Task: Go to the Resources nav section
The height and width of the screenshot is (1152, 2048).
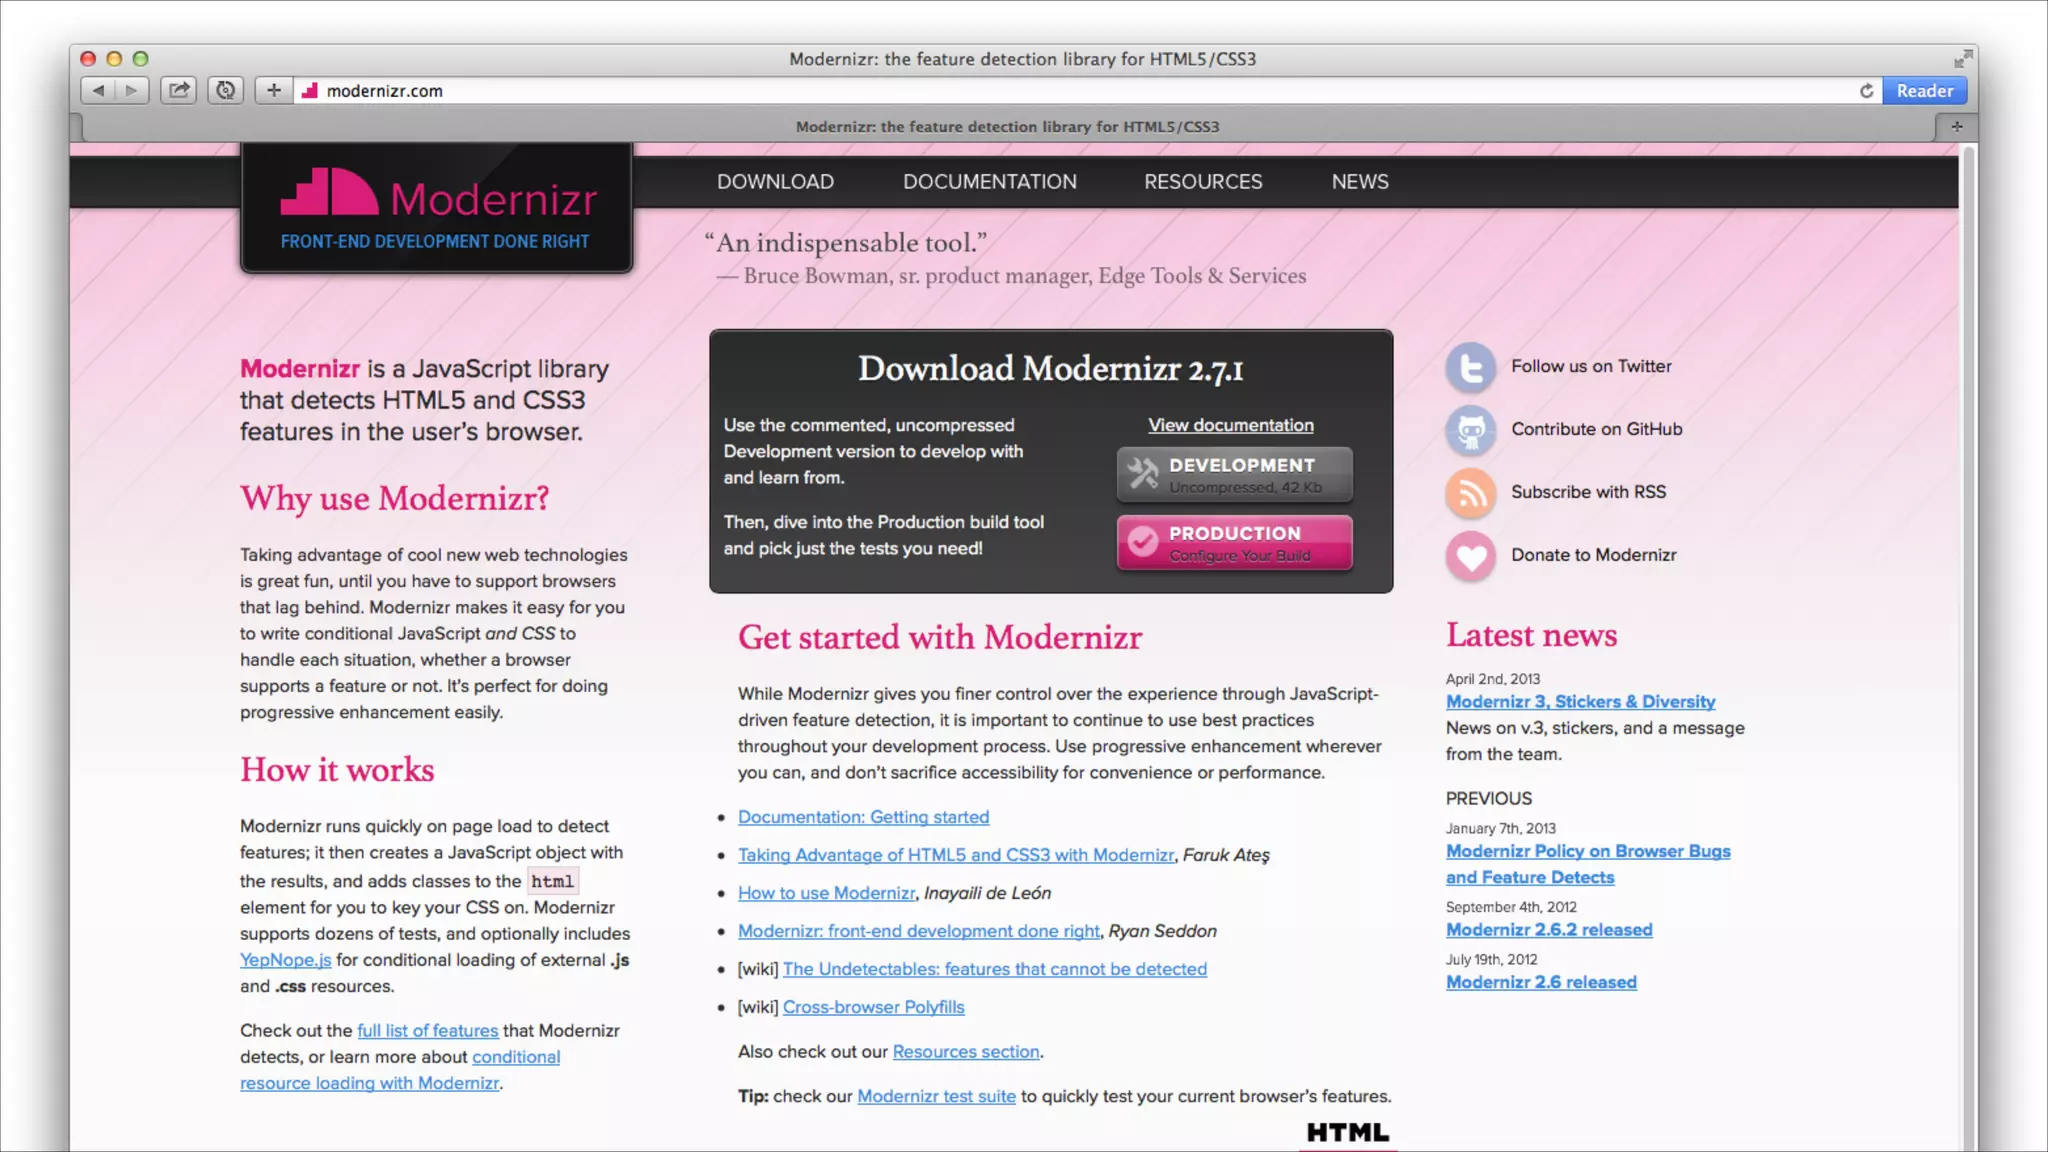Action: (1203, 182)
